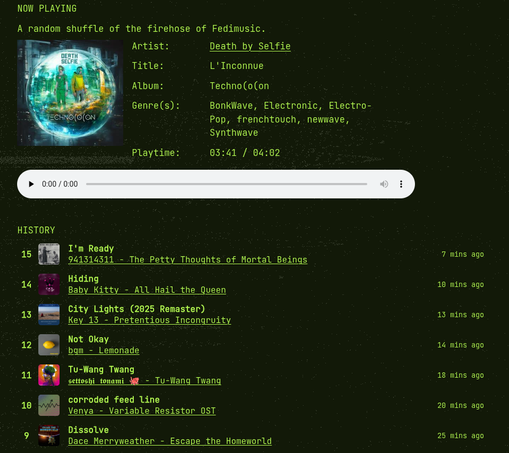This screenshot has height=453, width=509.
Task: Open settoshi tonami - Tu-Wang Twang link
Action: coord(144,381)
